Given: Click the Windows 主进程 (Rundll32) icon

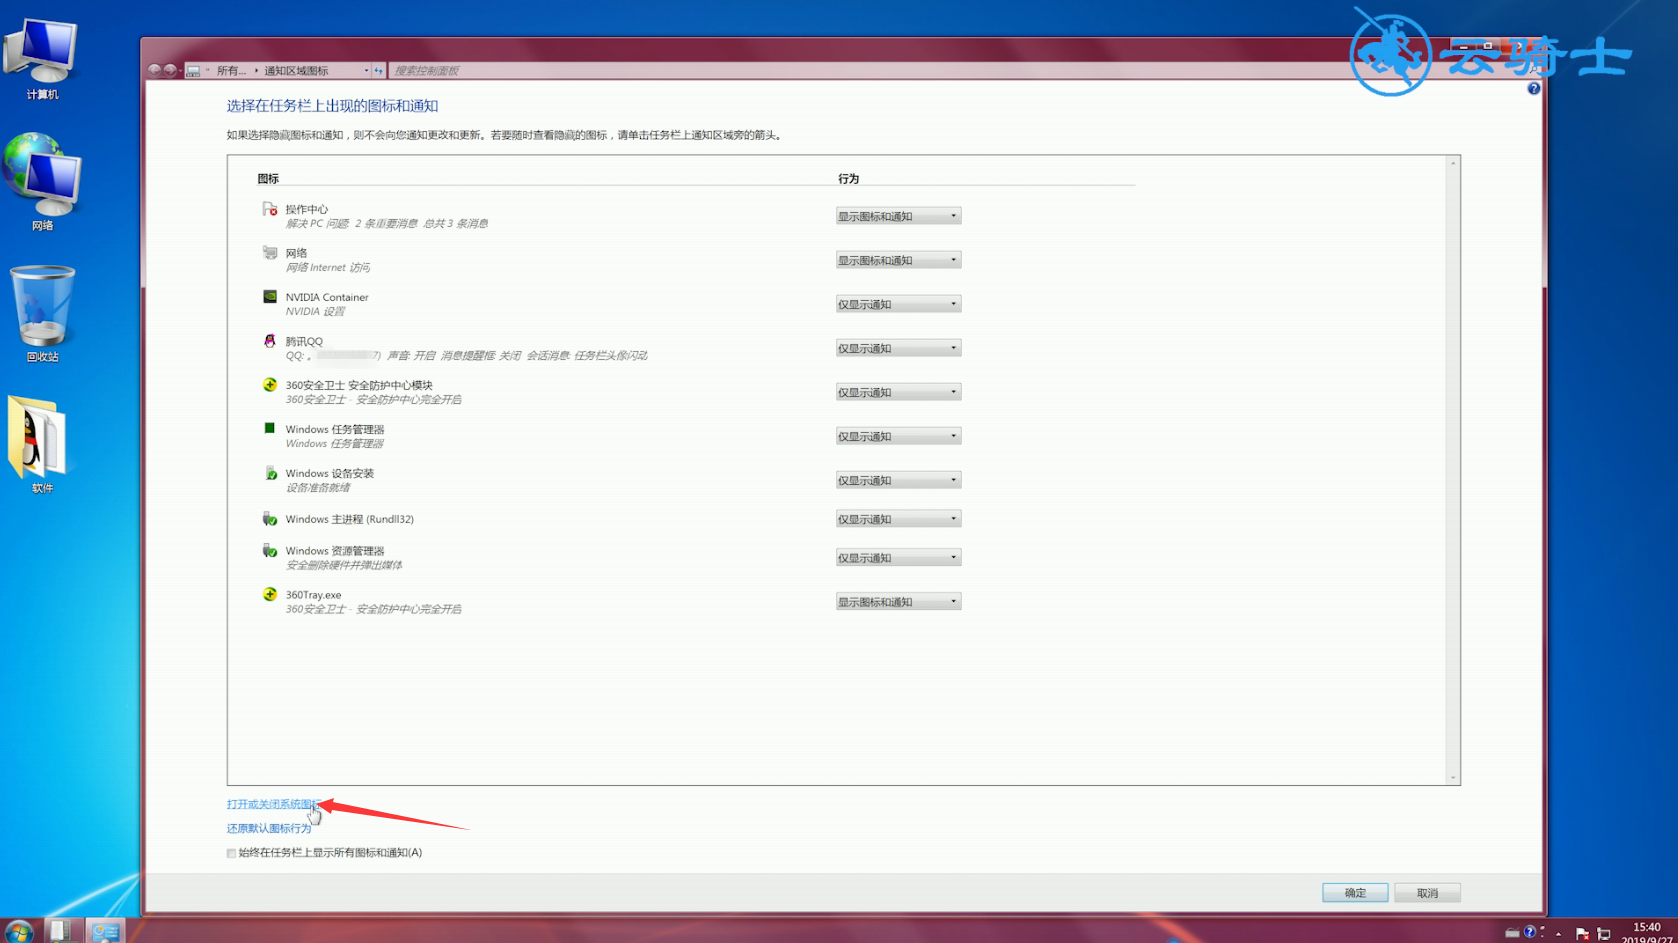Looking at the screenshot, I should tap(270, 519).
